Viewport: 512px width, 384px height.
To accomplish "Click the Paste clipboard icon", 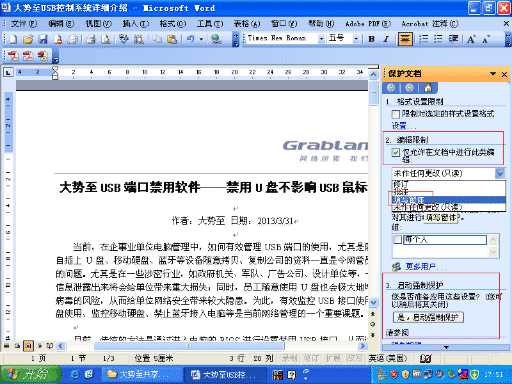I will tap(172, 39).
